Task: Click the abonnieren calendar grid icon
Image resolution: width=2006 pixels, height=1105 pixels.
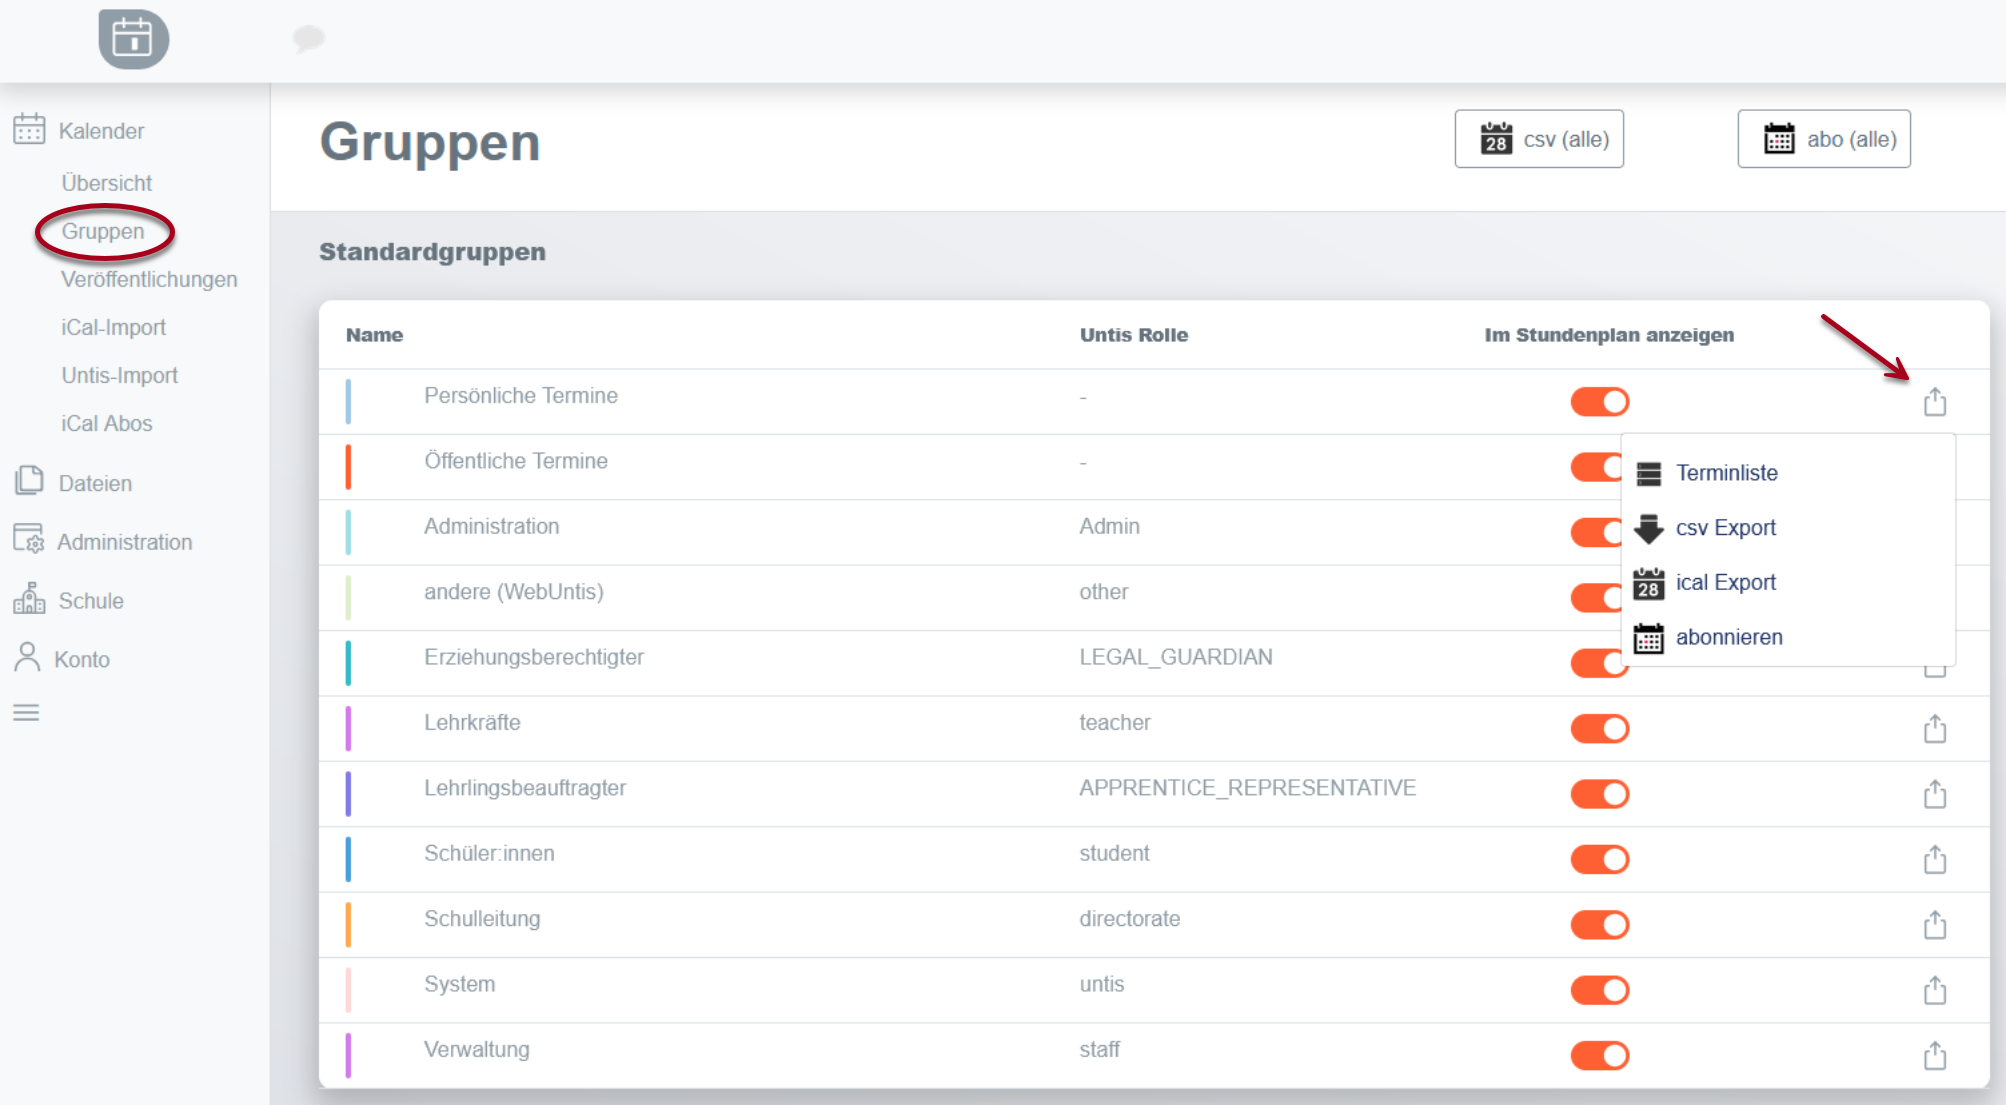Action: click(x=1649, y=638)
